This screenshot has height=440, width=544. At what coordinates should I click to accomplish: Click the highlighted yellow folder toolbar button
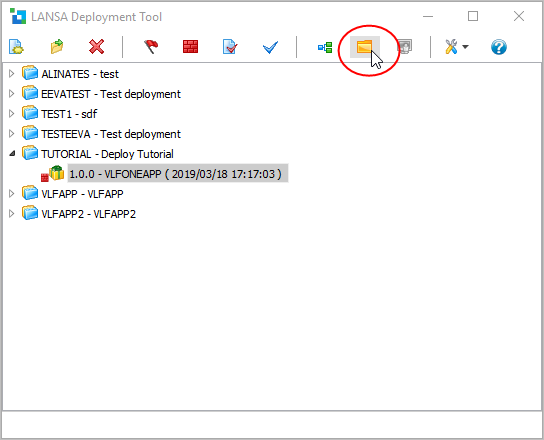[364, 46]
